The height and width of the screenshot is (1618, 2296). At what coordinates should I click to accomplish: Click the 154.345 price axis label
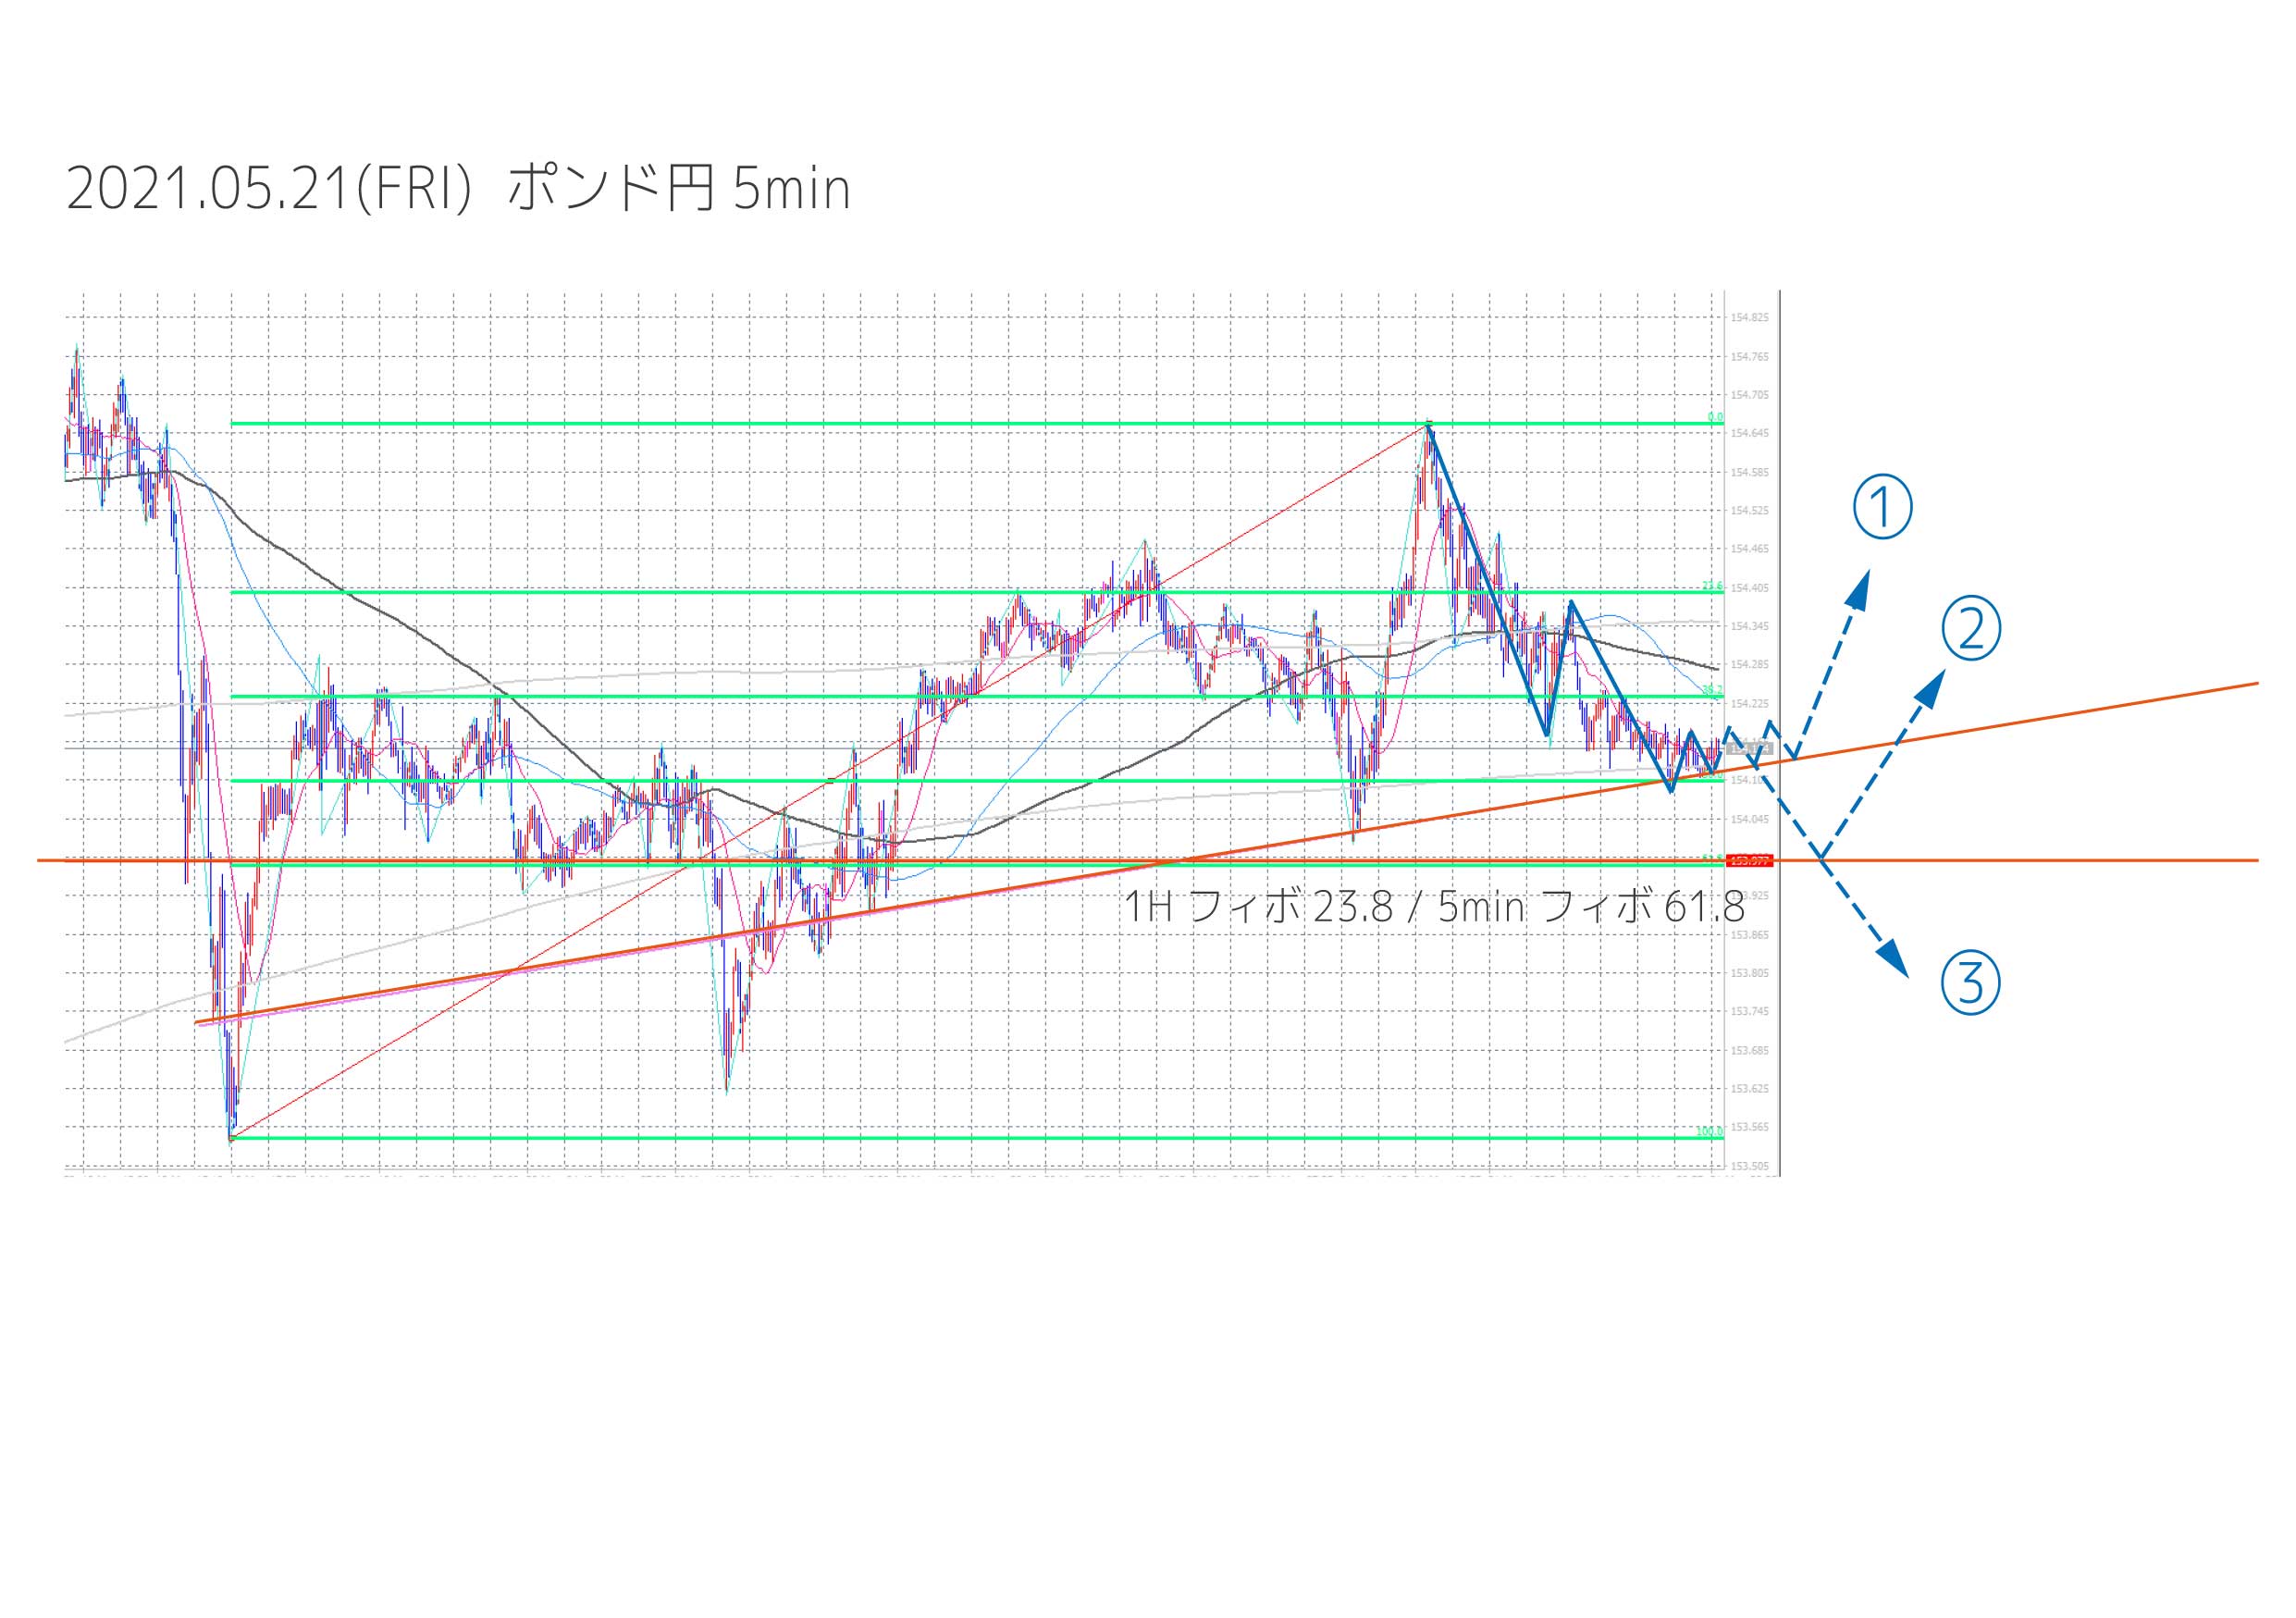click(1750, 626)
